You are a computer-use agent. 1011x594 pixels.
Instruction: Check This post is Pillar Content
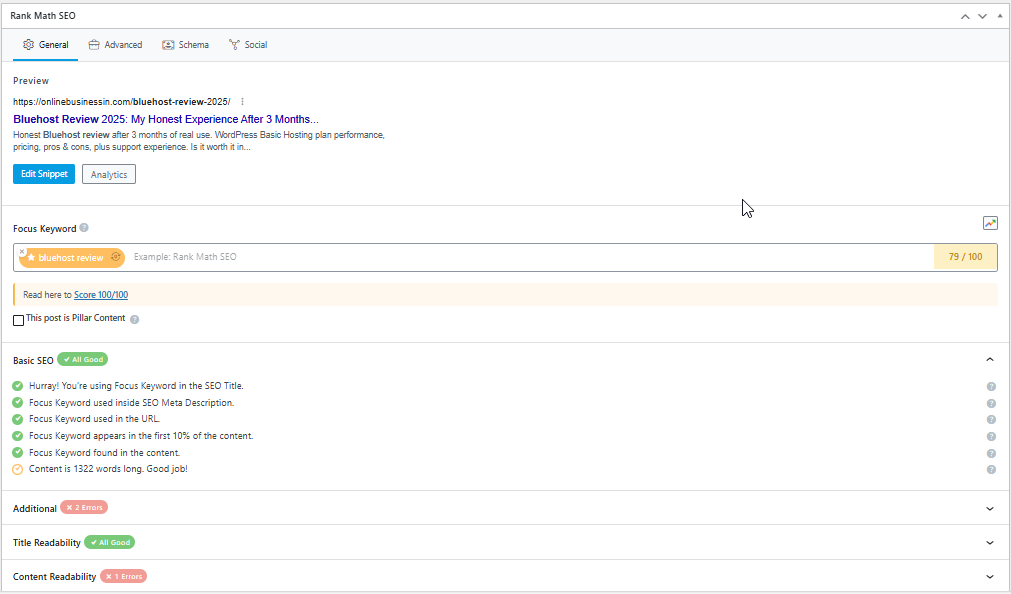point(19,320)
